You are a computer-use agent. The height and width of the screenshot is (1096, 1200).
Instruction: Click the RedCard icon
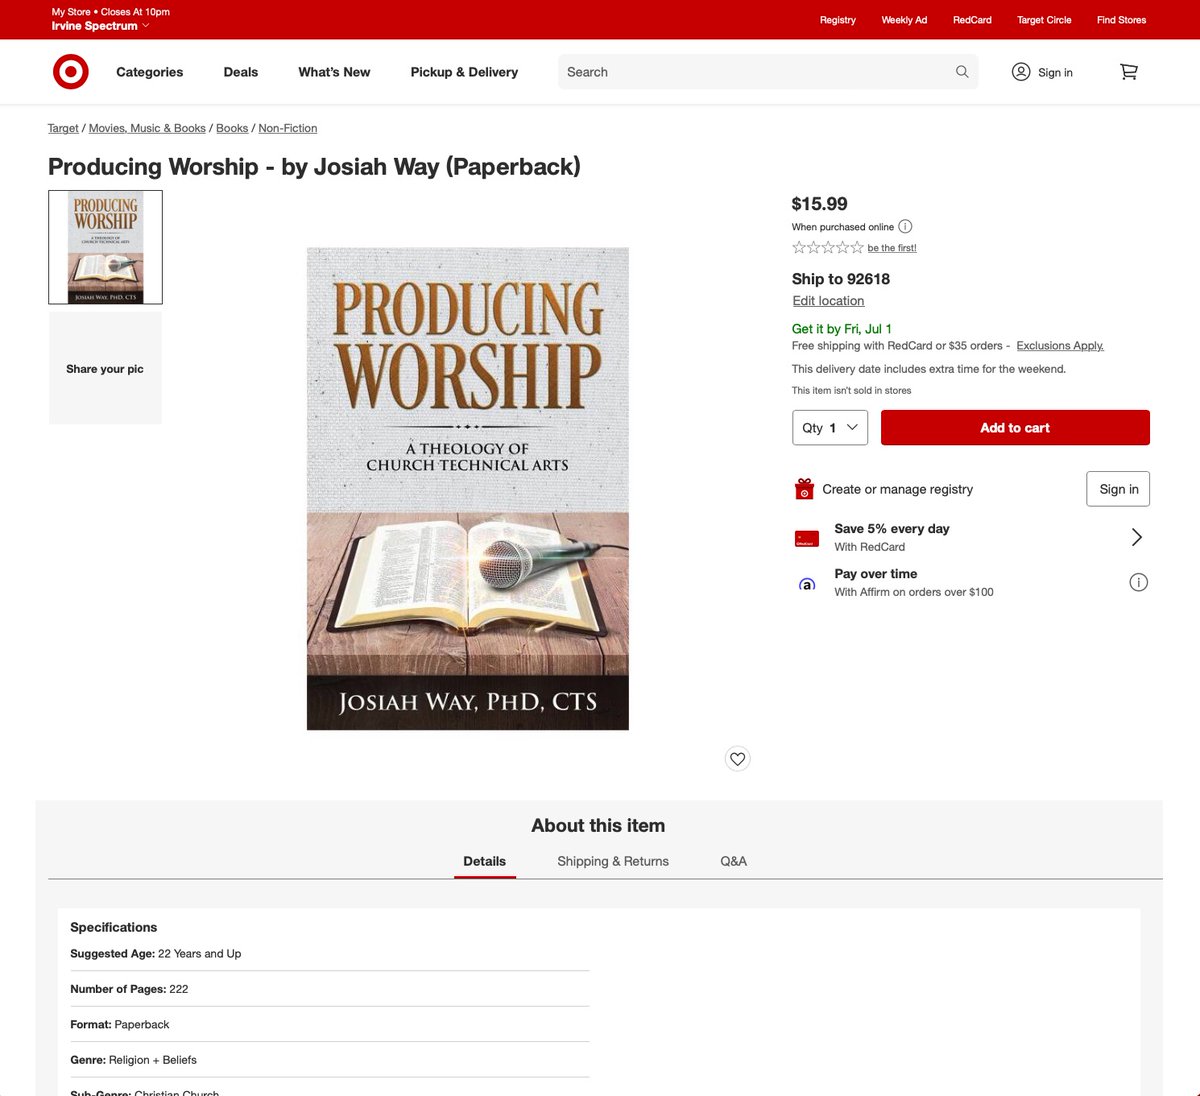[x=806, y=538]
